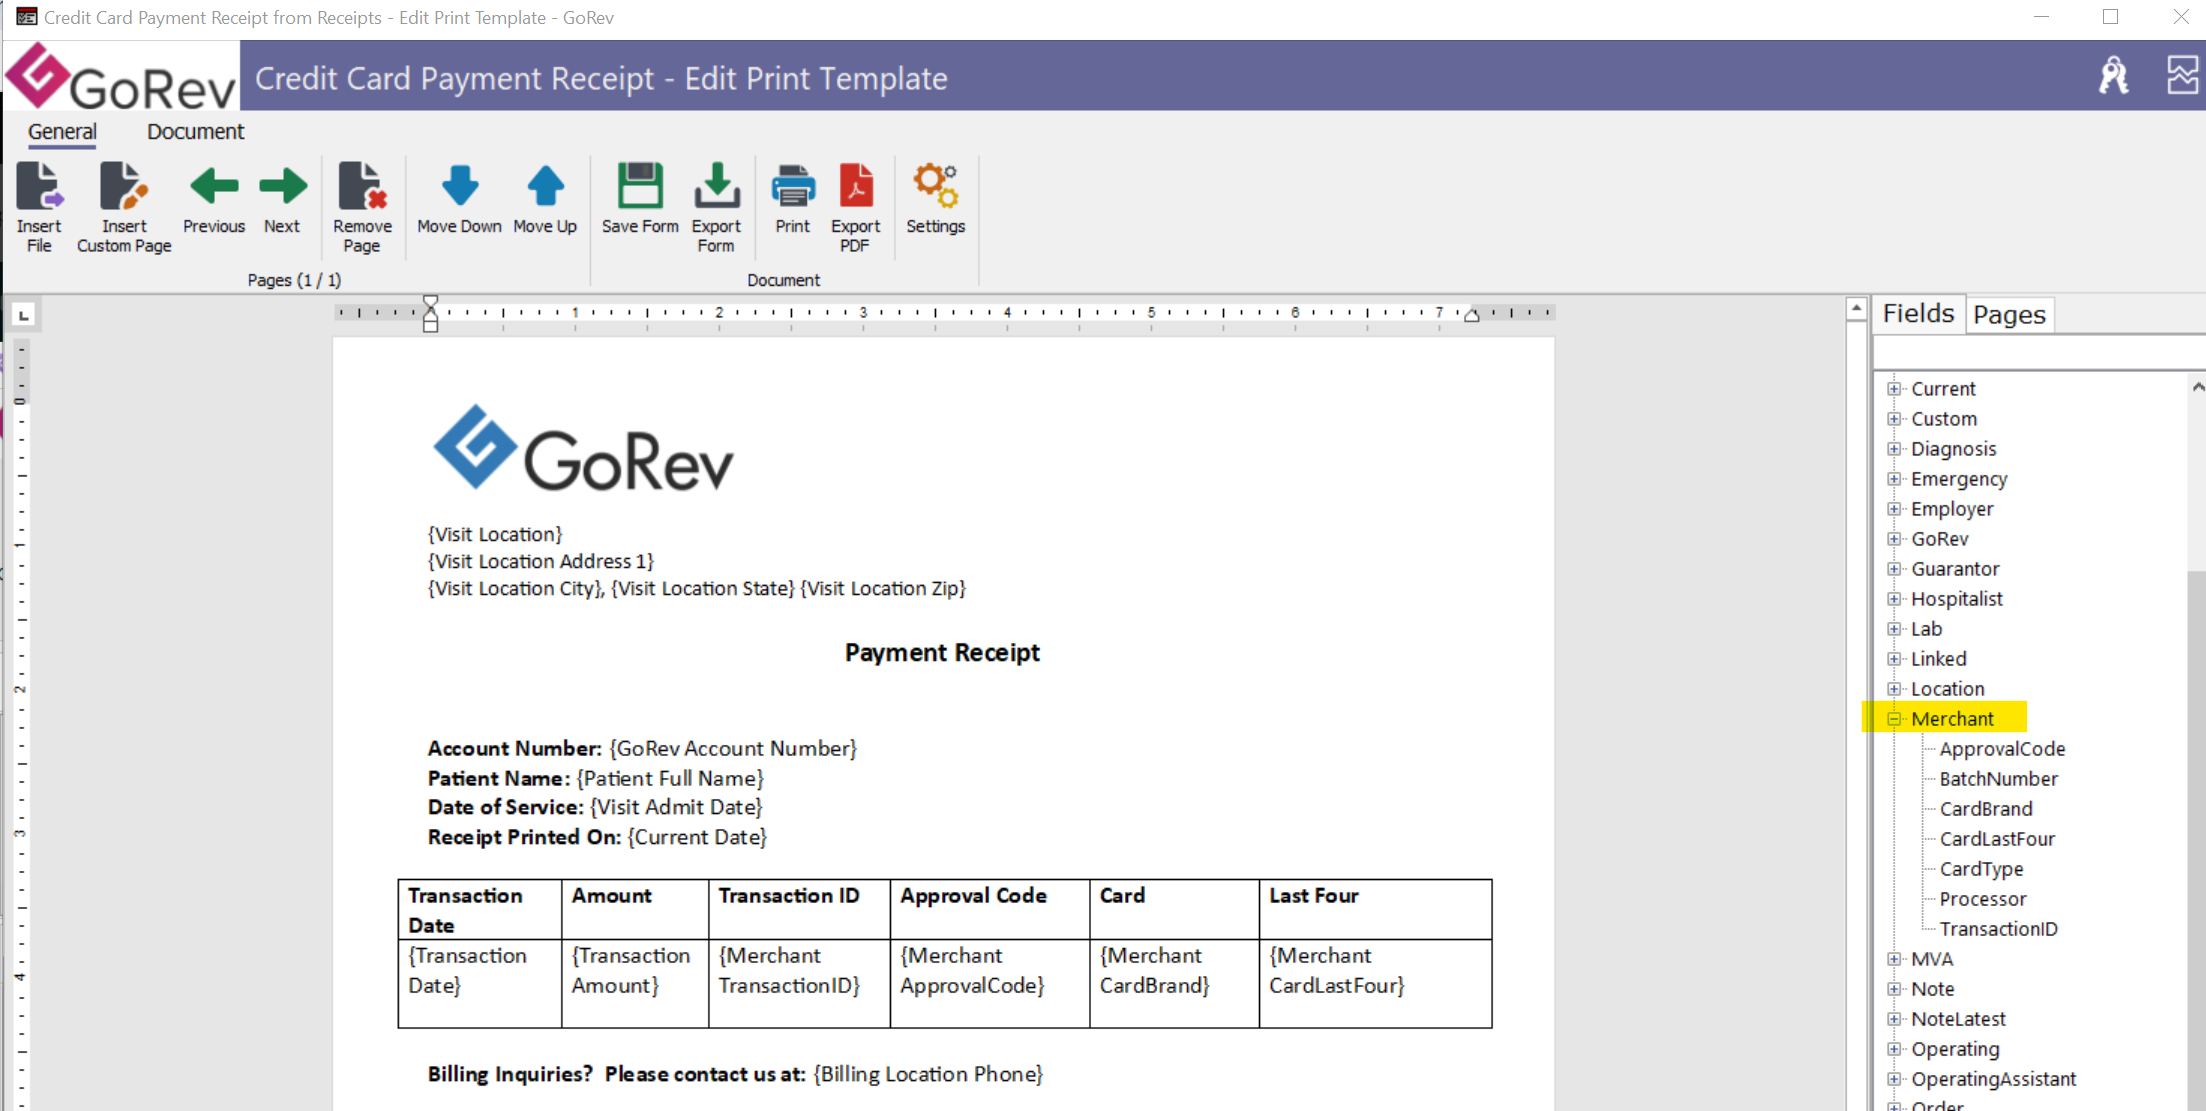The width and height of the screenshot is (2206, 1111).
Task: Click the {GoRev Account Number} placeholder
Action: 733,749
